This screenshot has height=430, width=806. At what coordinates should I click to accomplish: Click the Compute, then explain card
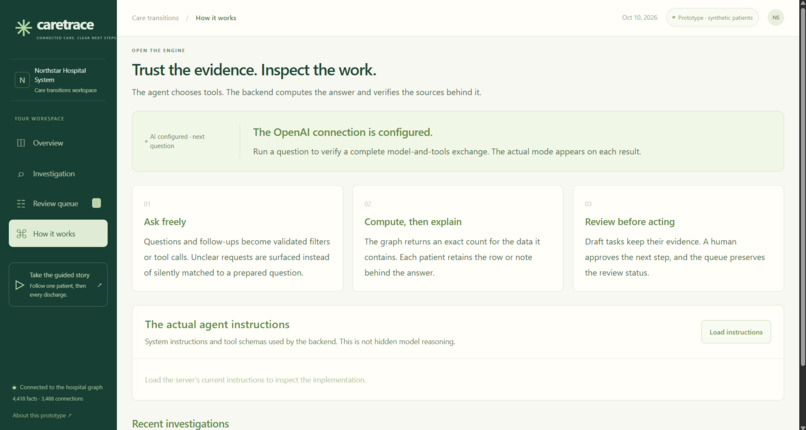pyautogui.click(x=457, y=238)
